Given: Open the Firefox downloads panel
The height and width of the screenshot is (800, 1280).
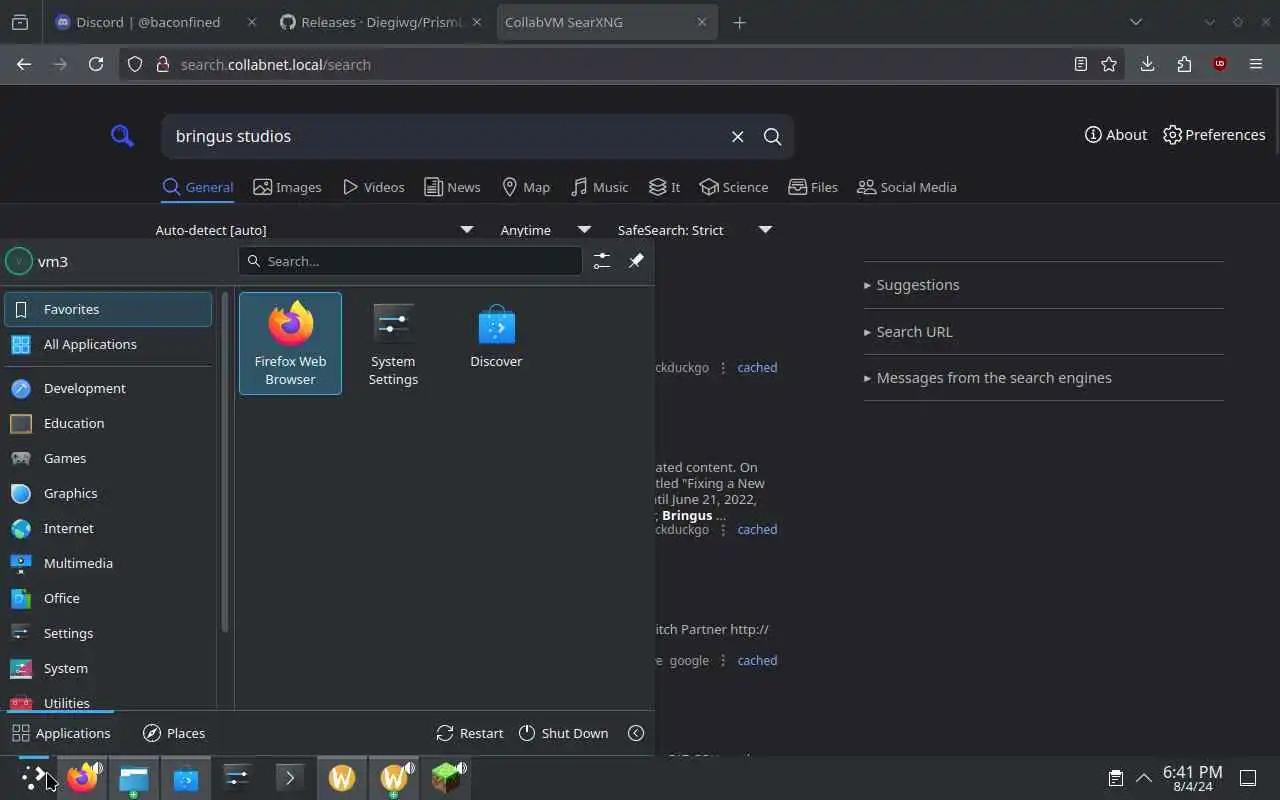Looking at the screenshot, I should tap(1147, 64).
